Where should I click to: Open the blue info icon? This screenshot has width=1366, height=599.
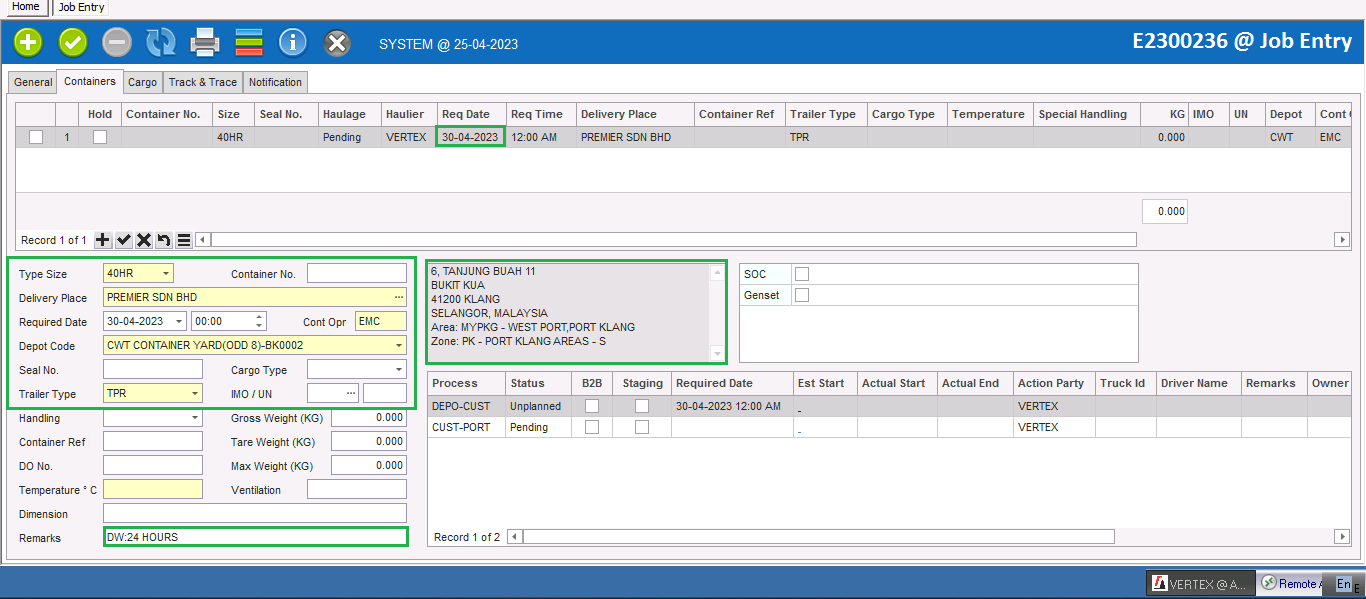click(292, 43)
